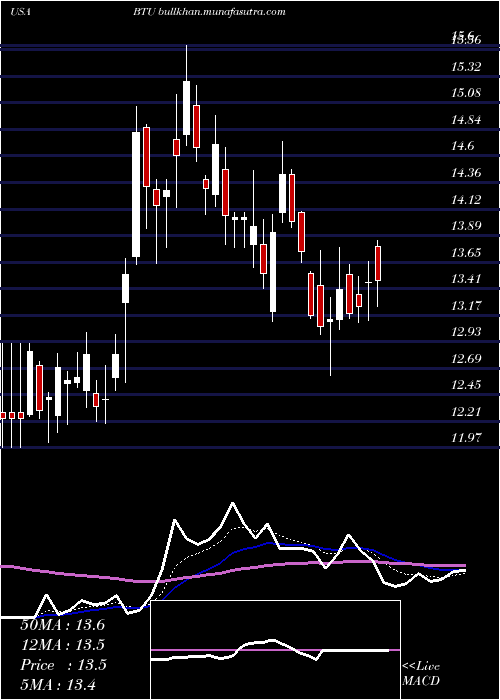Click the USA label in top corner
Image resolution: width=500 pixels, height=700 pixels.
click(x=21, y=12)
